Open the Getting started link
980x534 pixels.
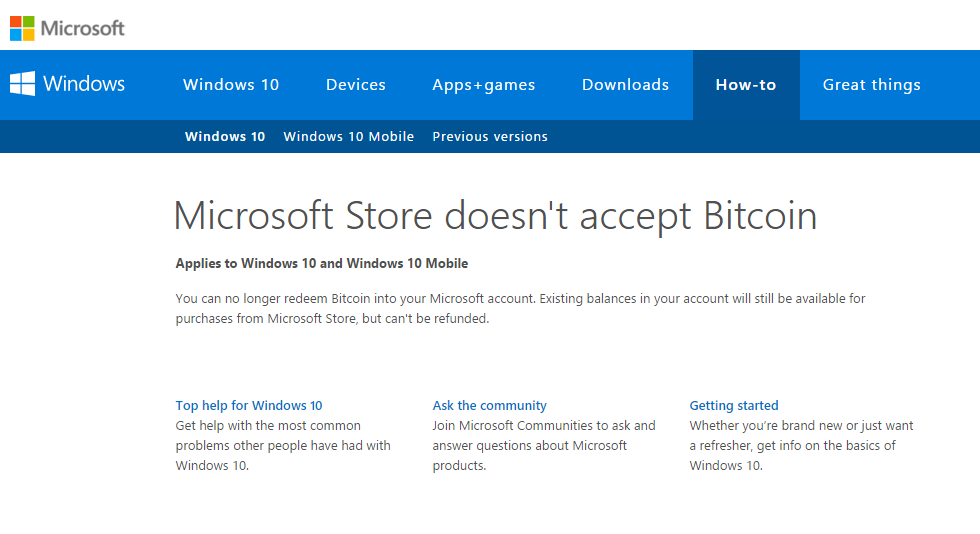(x=734, y=406)
